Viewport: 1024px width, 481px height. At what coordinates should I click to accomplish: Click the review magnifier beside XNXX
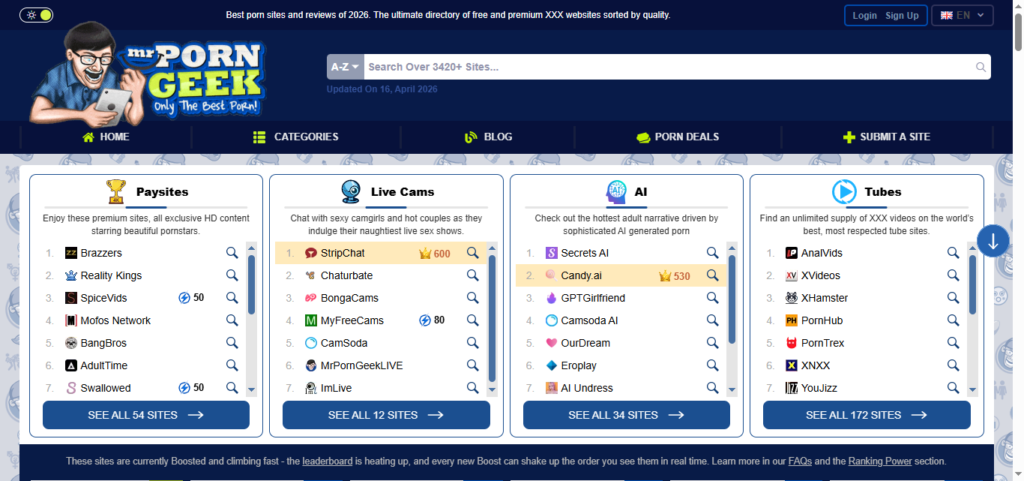tap(953, 365)
